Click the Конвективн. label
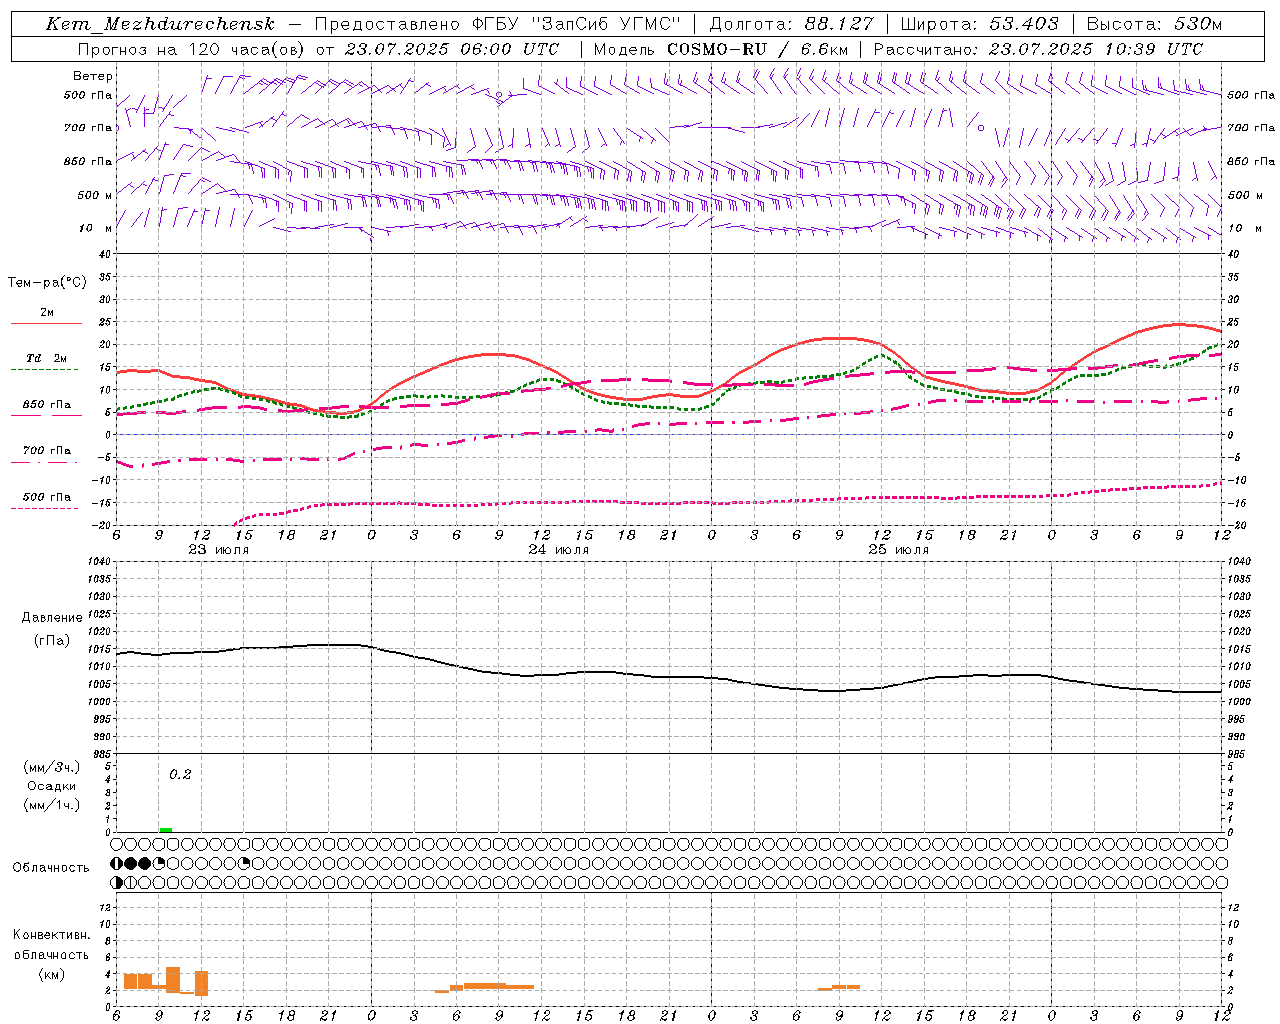 coord(52,935)
